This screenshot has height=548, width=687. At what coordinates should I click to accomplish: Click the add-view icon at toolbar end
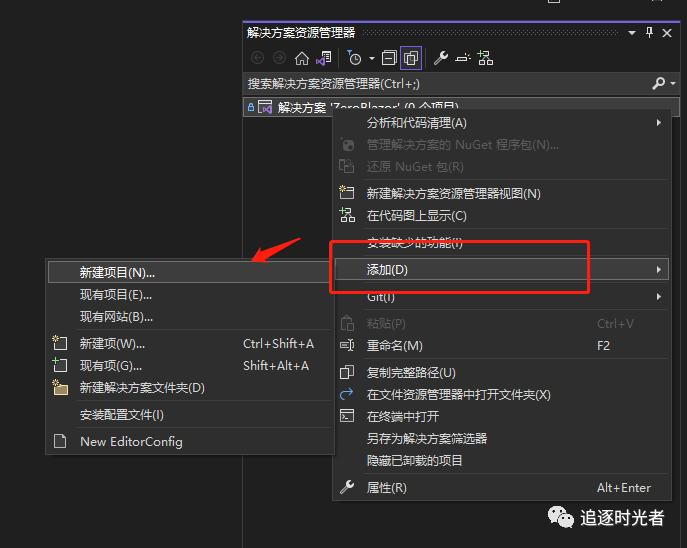tap(485, 58)
